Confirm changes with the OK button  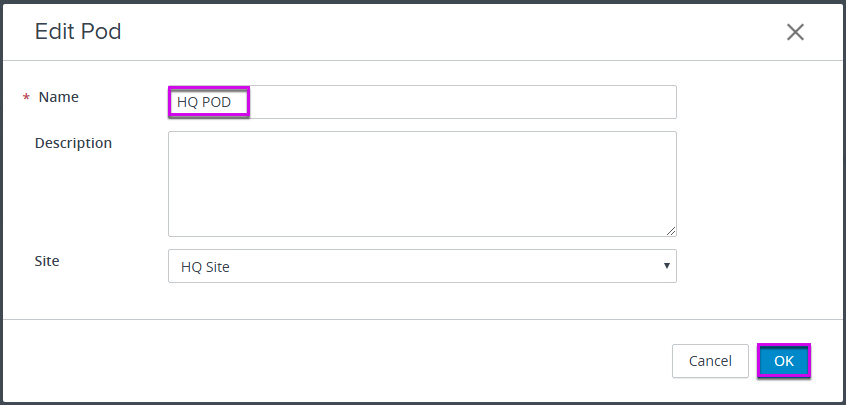[784, 361]
